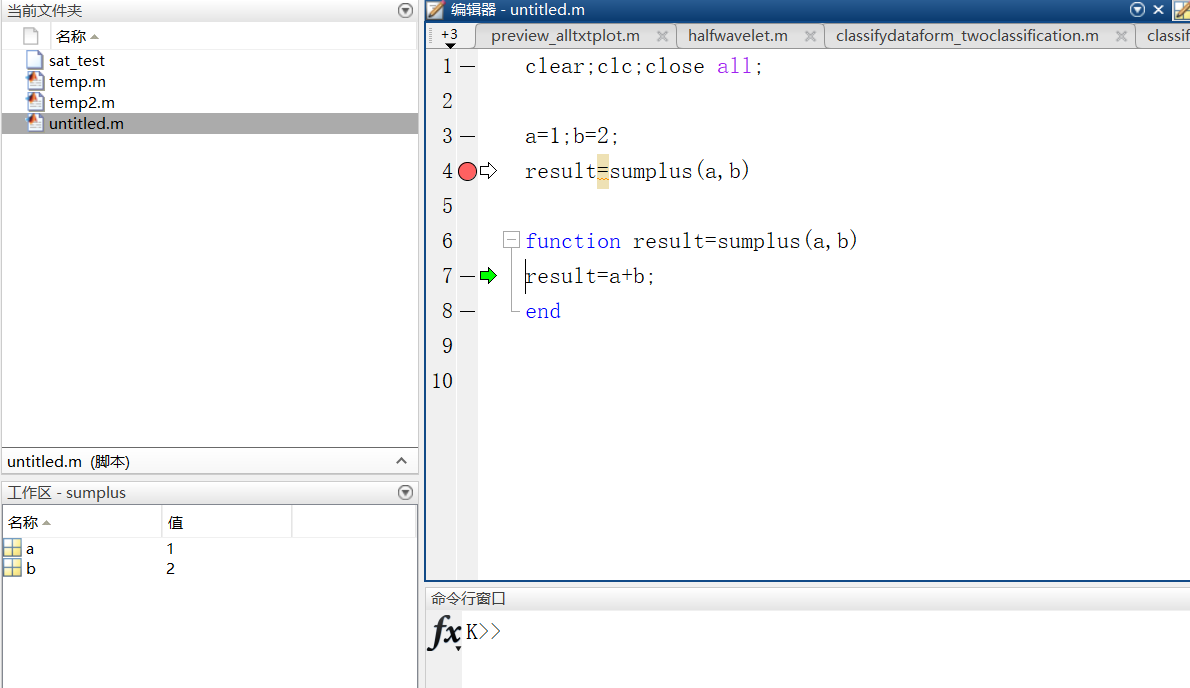Close the halfwavelet.m tab
Viewport: 1190px width, 688px height.
[811, 36]
